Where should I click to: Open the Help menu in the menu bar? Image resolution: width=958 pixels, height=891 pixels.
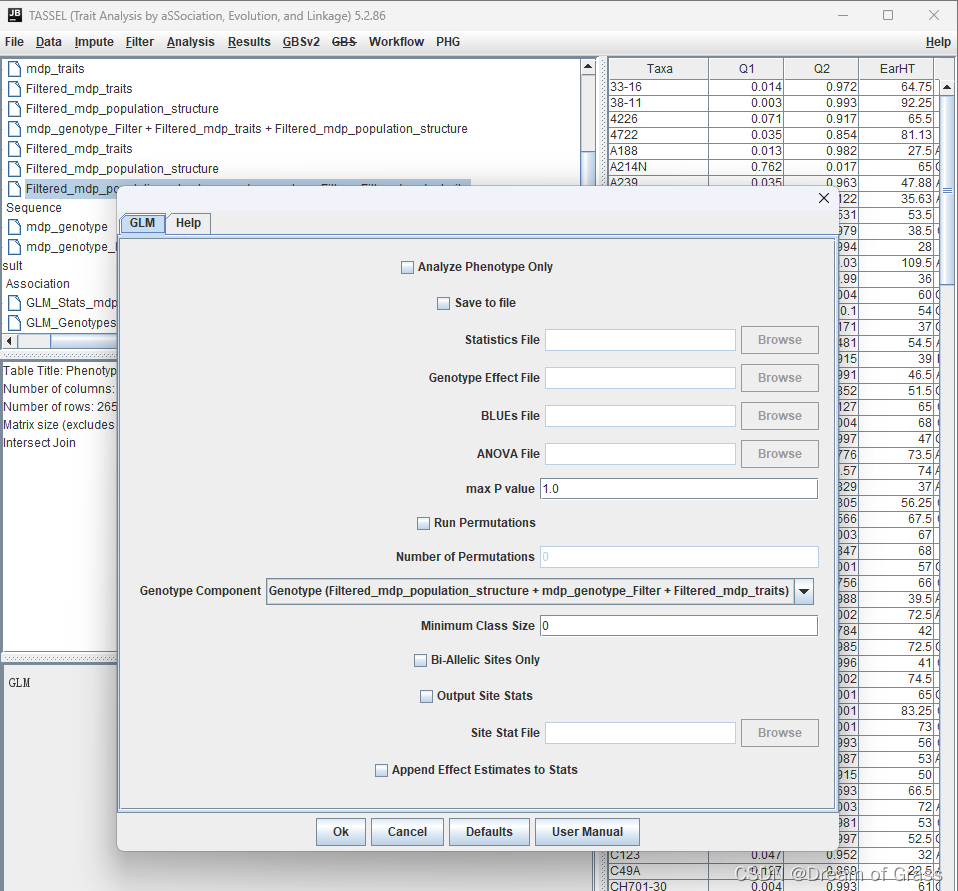(x=938, y=42)
